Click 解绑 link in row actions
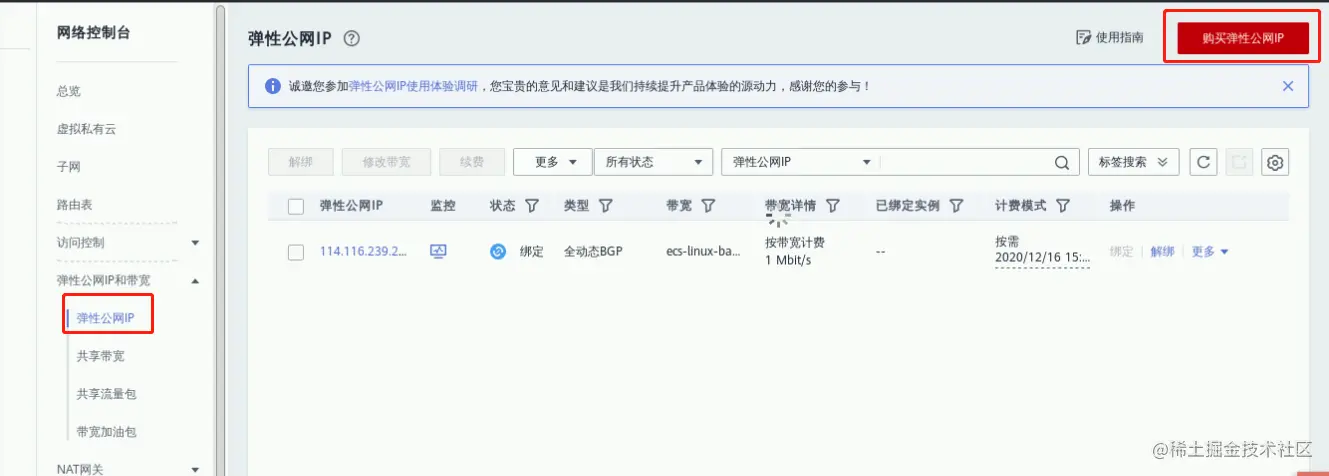The height and width of the screenshot is (476, 1329). pyautogui.click(x=1162, y=251)
